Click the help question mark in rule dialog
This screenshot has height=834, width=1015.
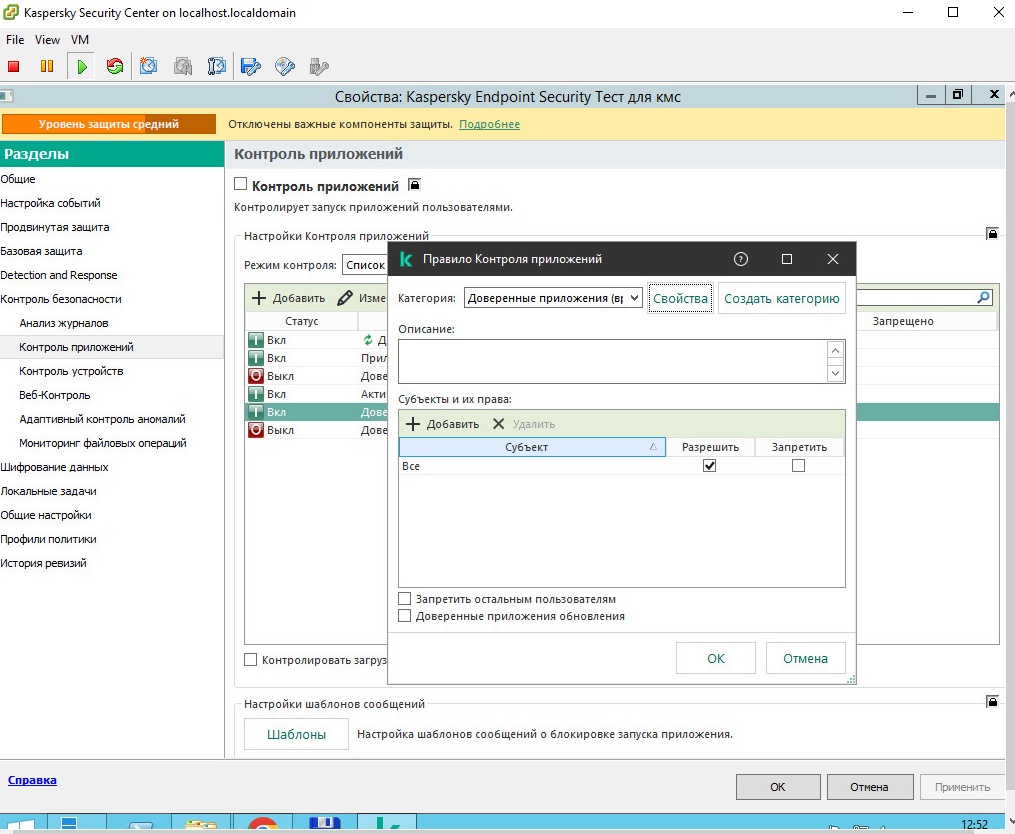pos(740,259)
